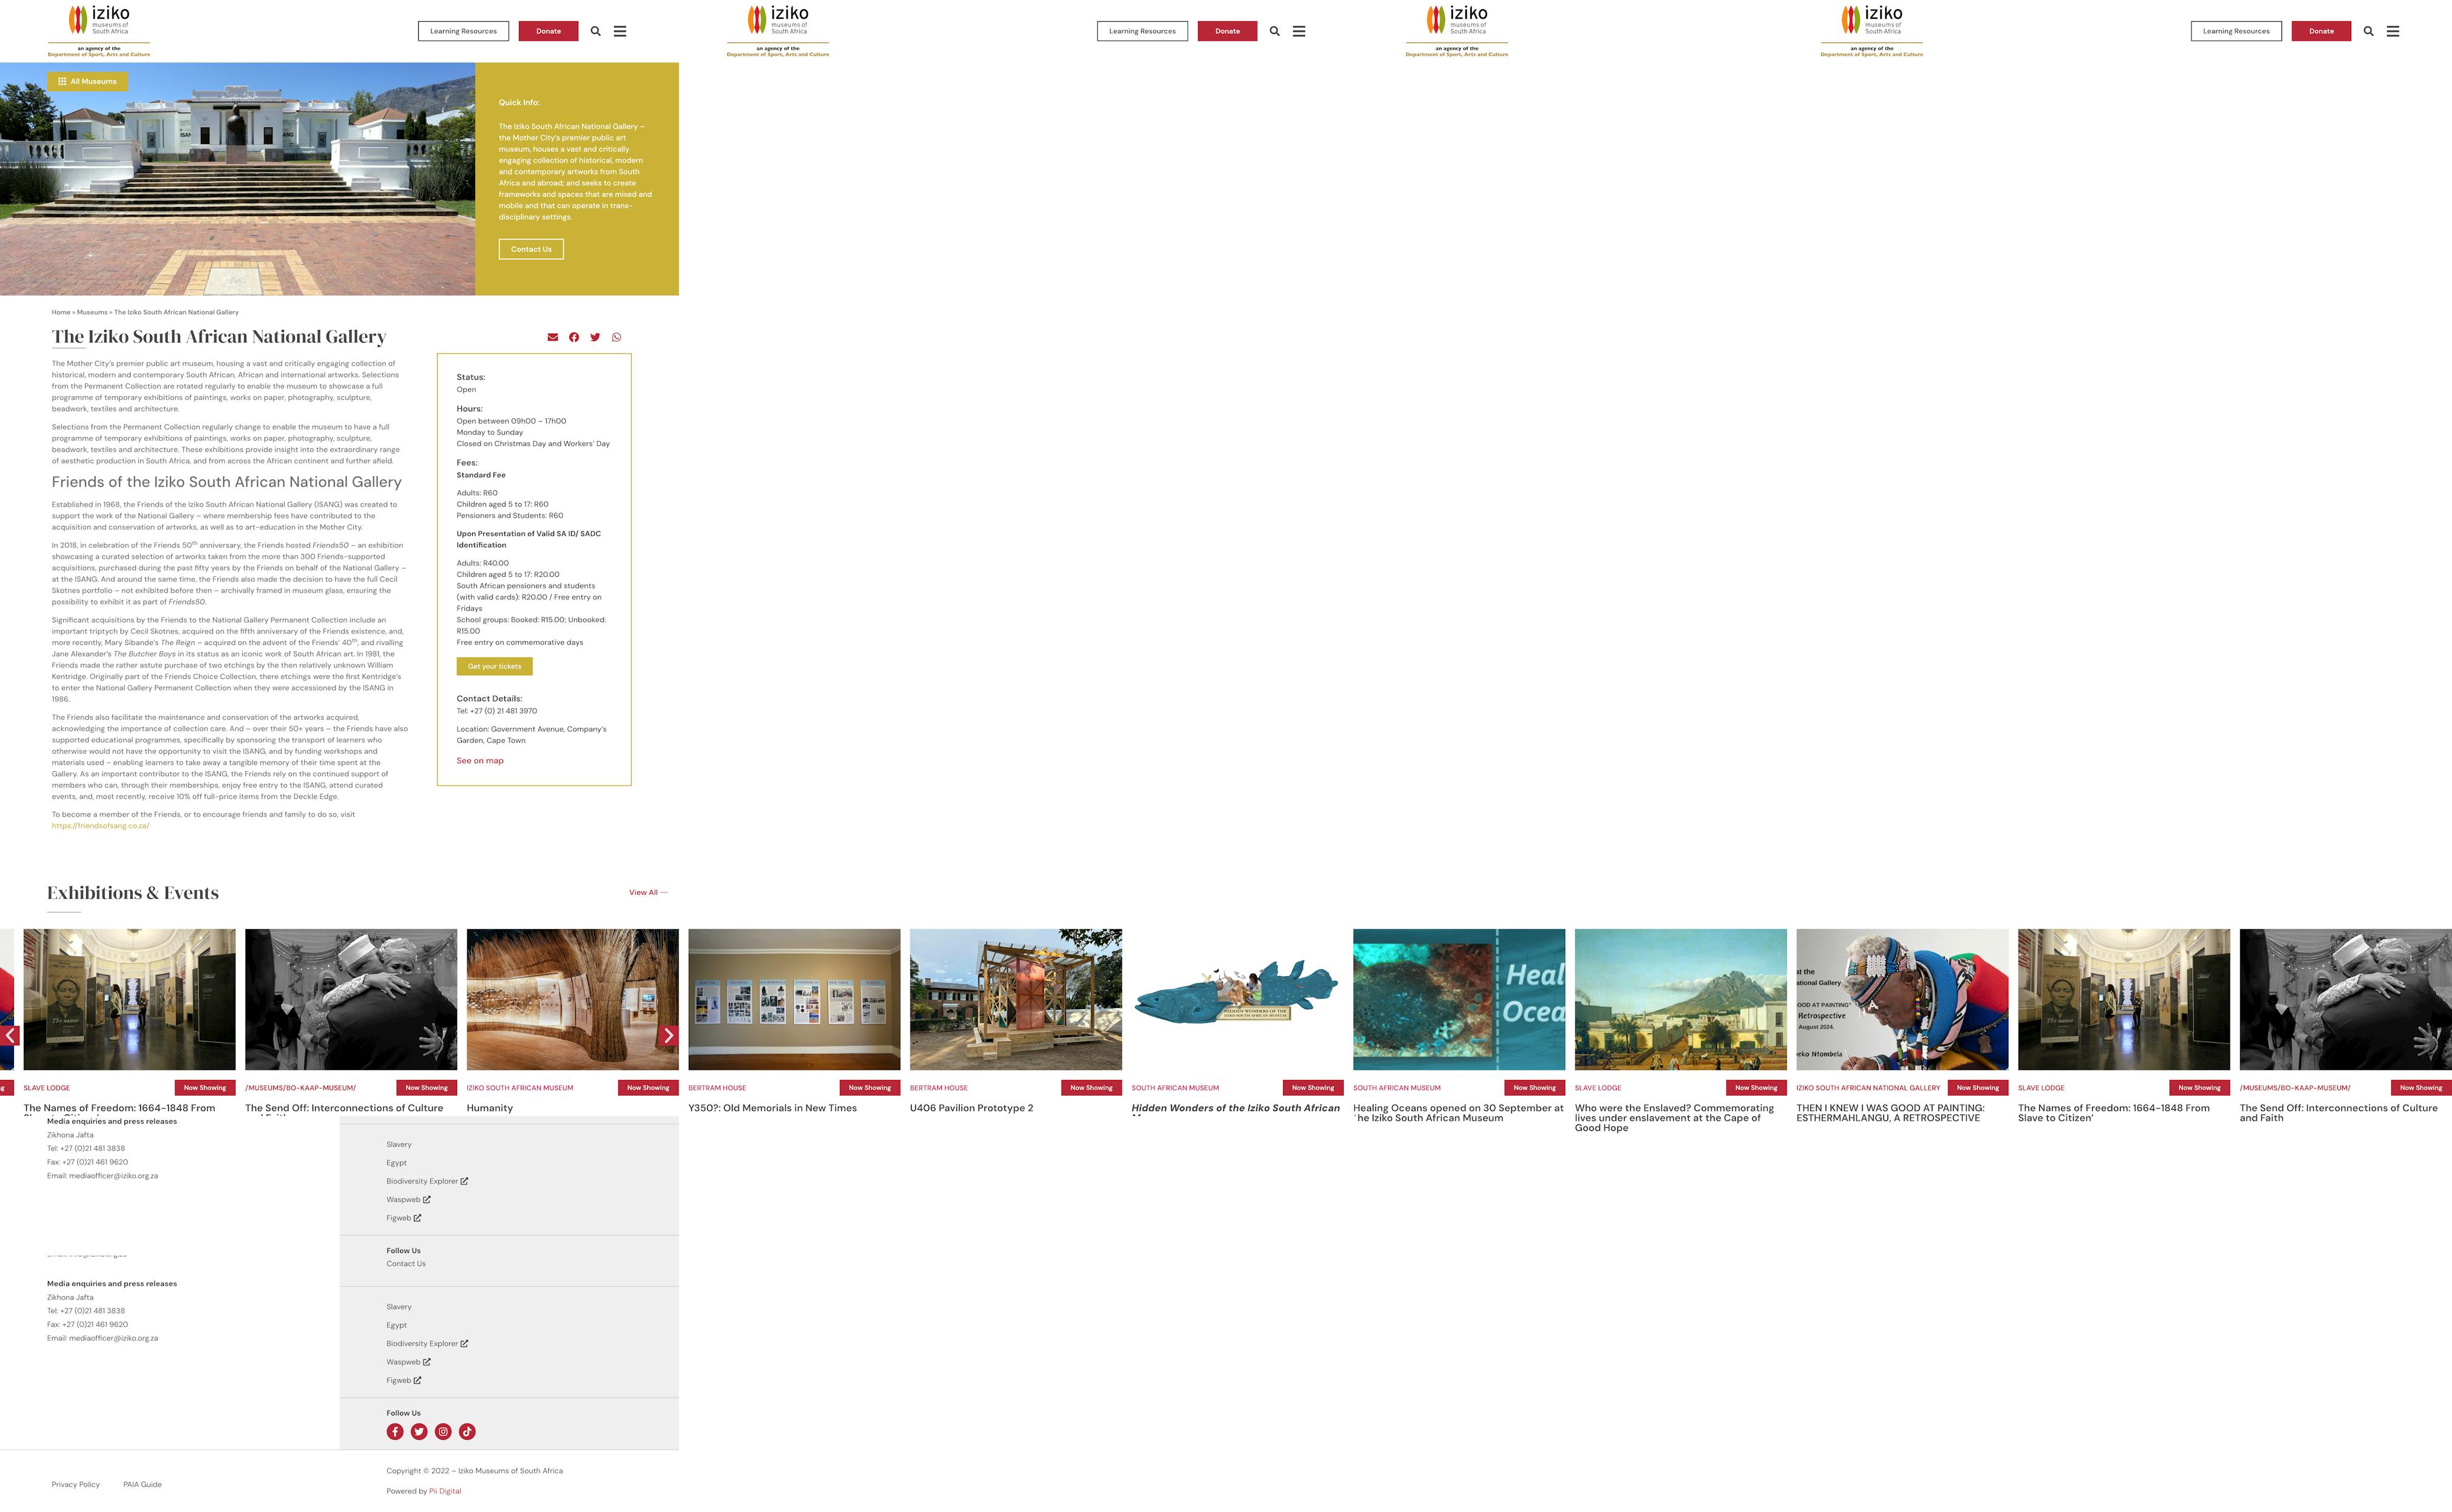The width and height of the screenshot is (2452, 1512).
Task: Share on WhatsApp icon beside gallery title
Action: 616,337
